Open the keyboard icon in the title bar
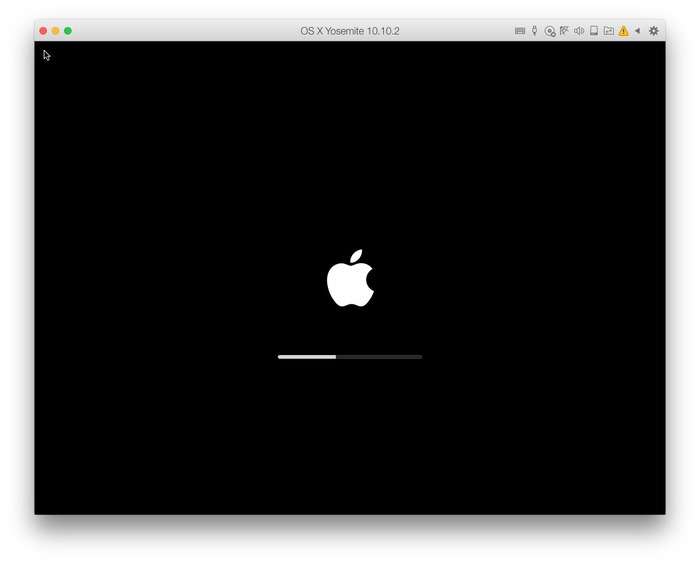 (520, 31)
